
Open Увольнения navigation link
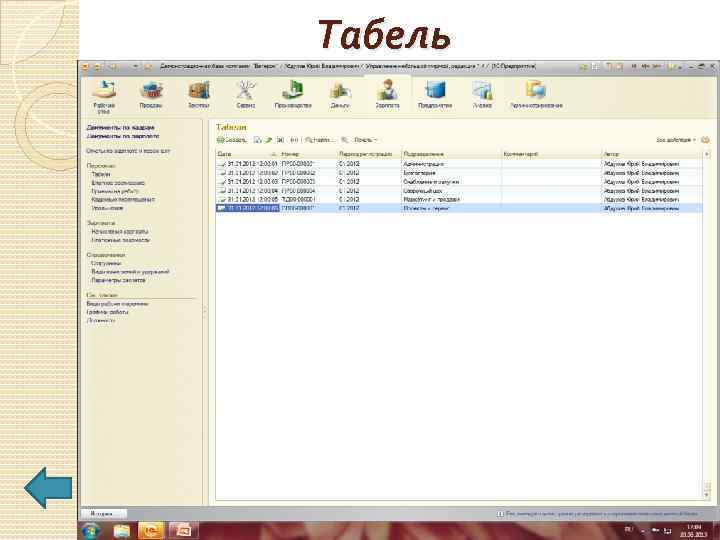[107, 208]
